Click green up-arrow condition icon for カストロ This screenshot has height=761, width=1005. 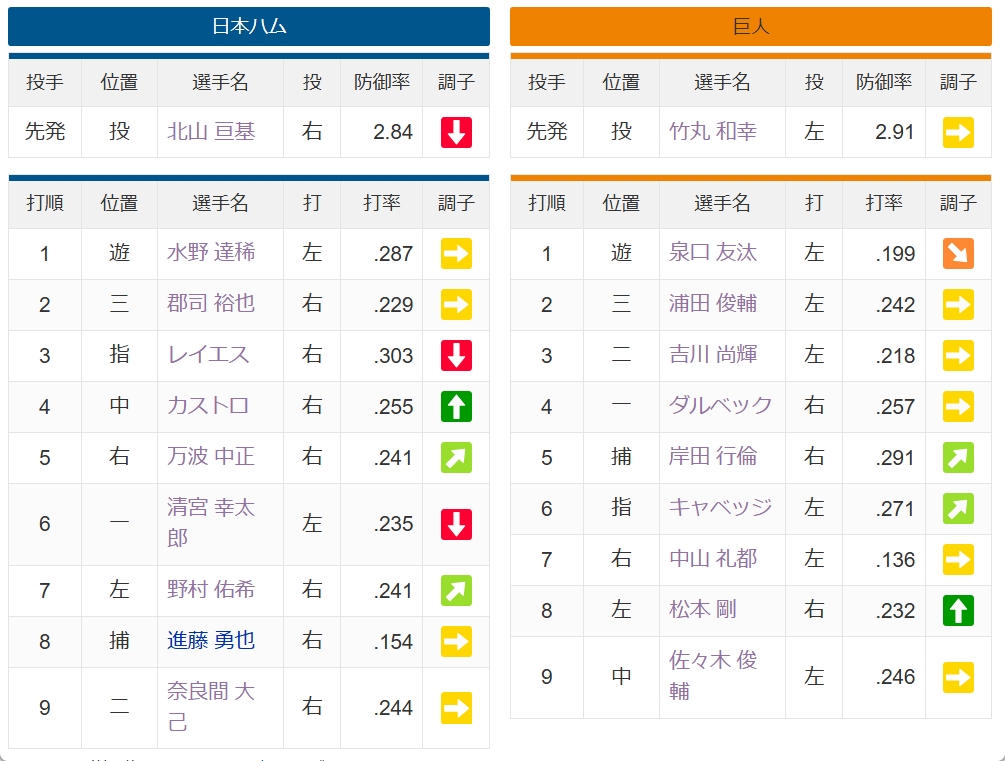coord(456,406)
